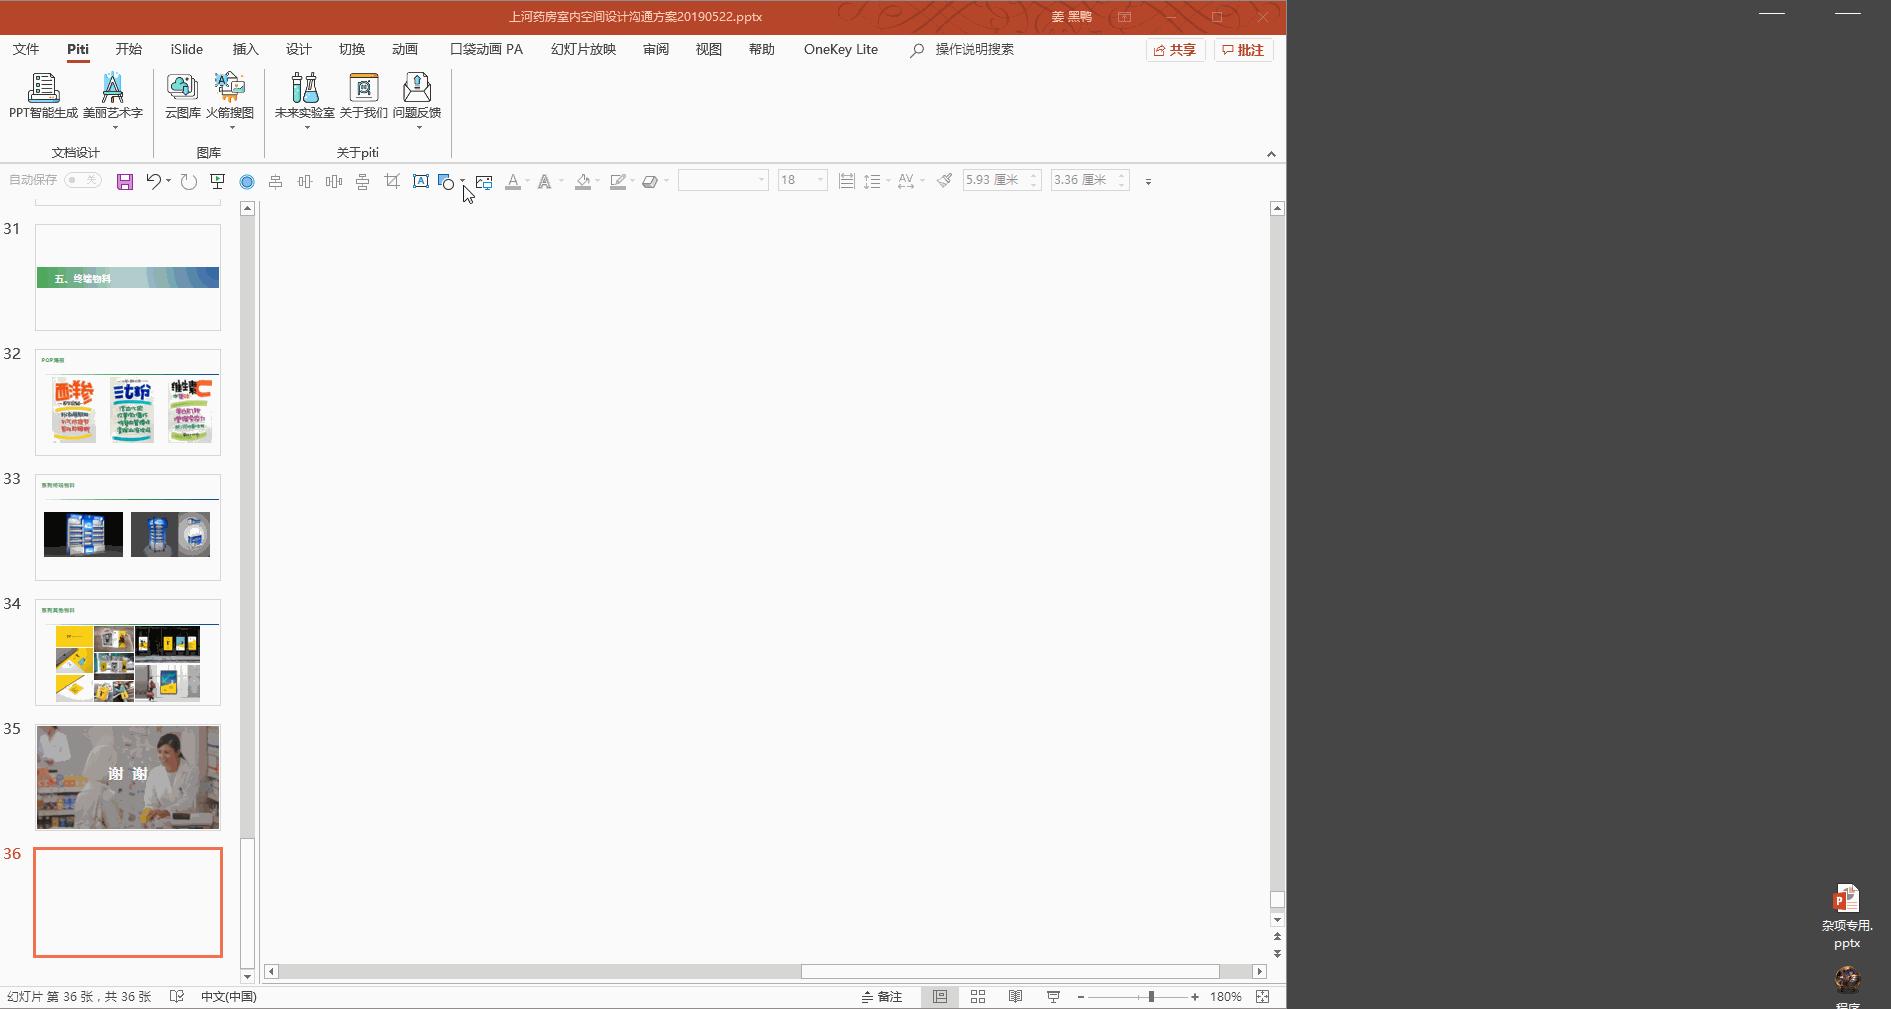The width and height of the screenshot is (1891, 1009).
Task: Open PPT智能生成 tool
Action: (x=43, y=97)
